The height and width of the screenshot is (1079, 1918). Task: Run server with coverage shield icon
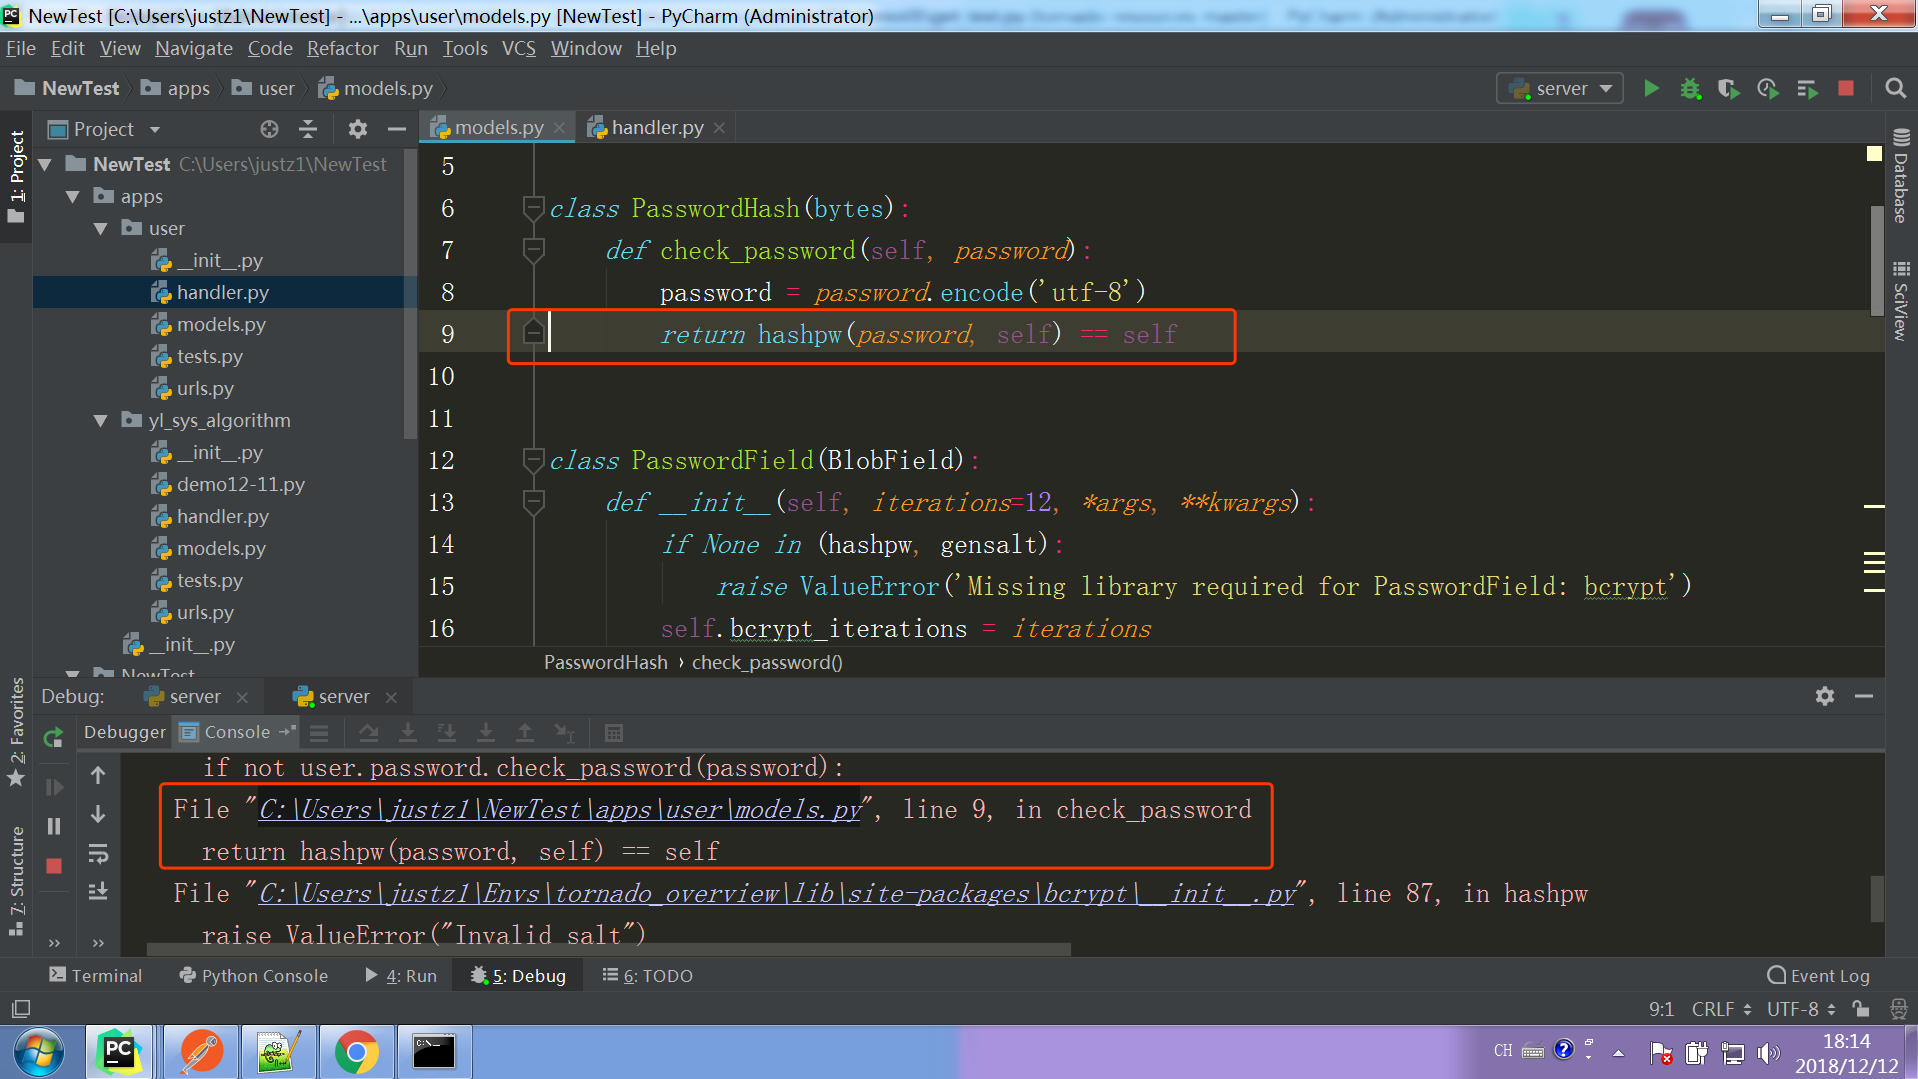[x=1728, y=89]
